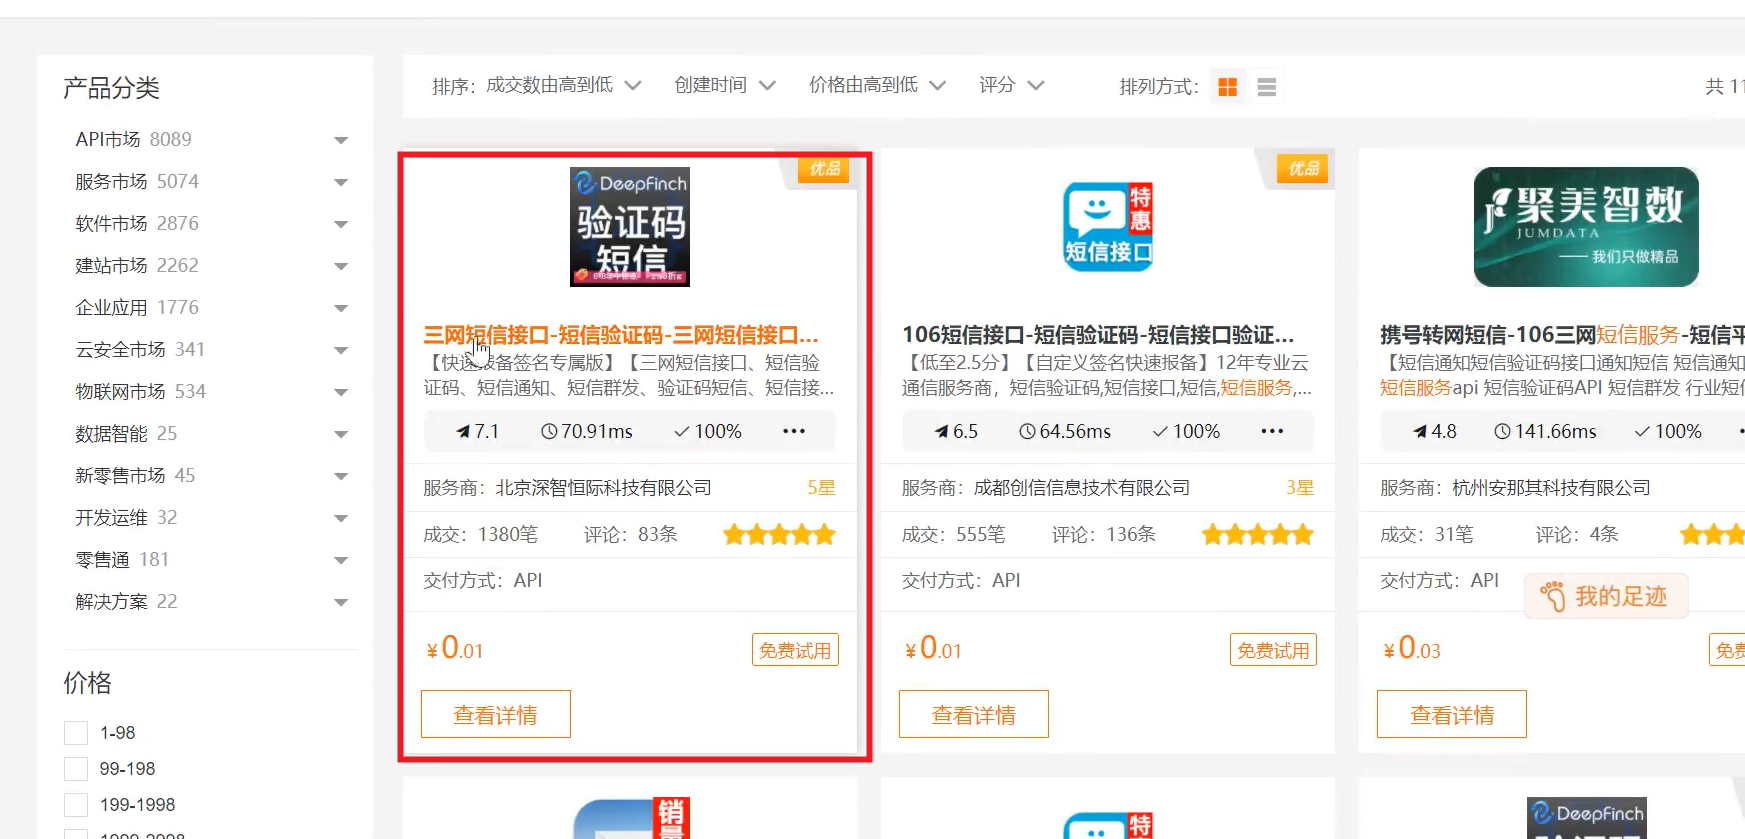Click 成交: 1380笔 text
This screenshot has width=1745, height=839.
pos(480,535)
